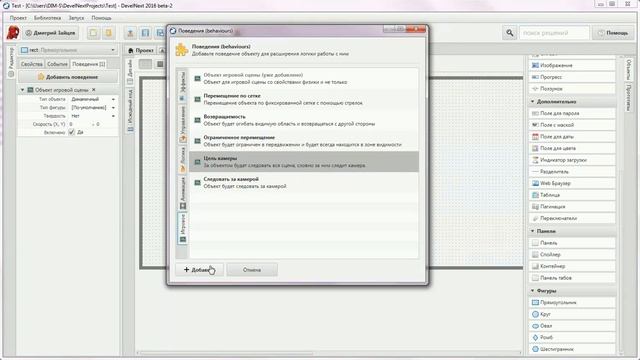Select the Контейнер component
This screenshot has width=640, height=360.
tap(572, 266)
